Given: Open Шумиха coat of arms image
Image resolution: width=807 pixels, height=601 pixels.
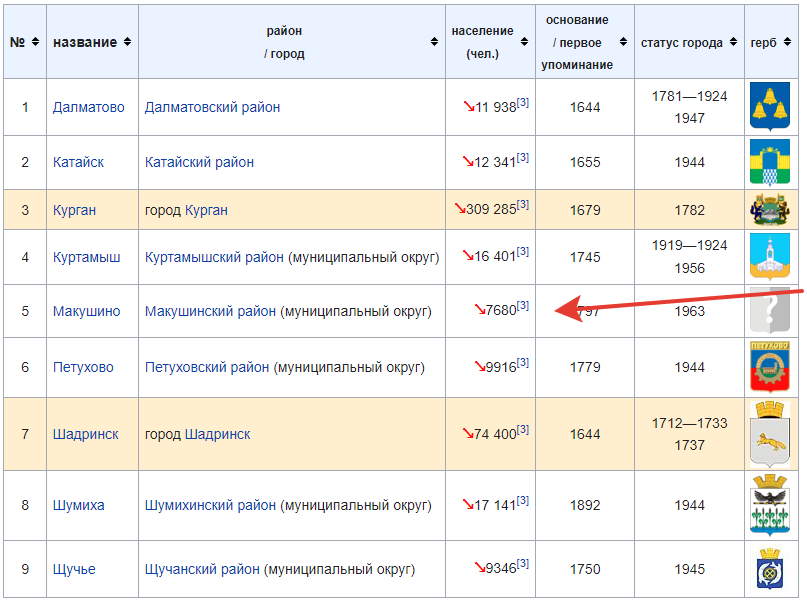Looking at the screenshot, I should click(x=770, y=505).
